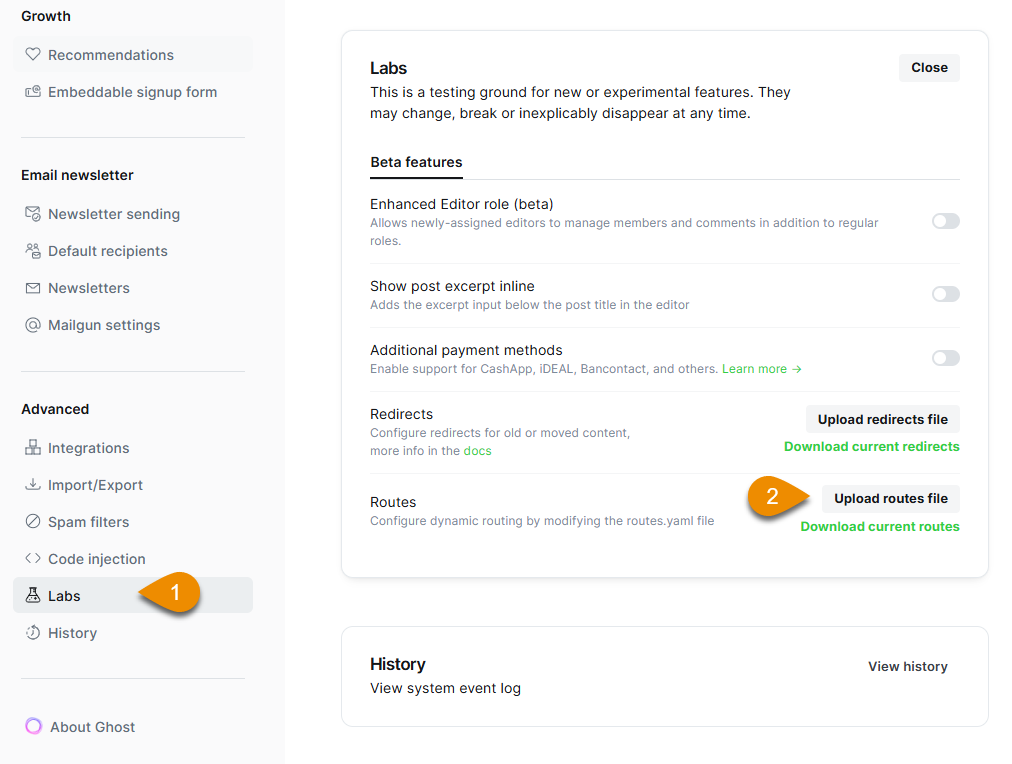Turn on Additional payment methods switch
This screenshot has height=764, width=1012.
[x=946, y=358]
